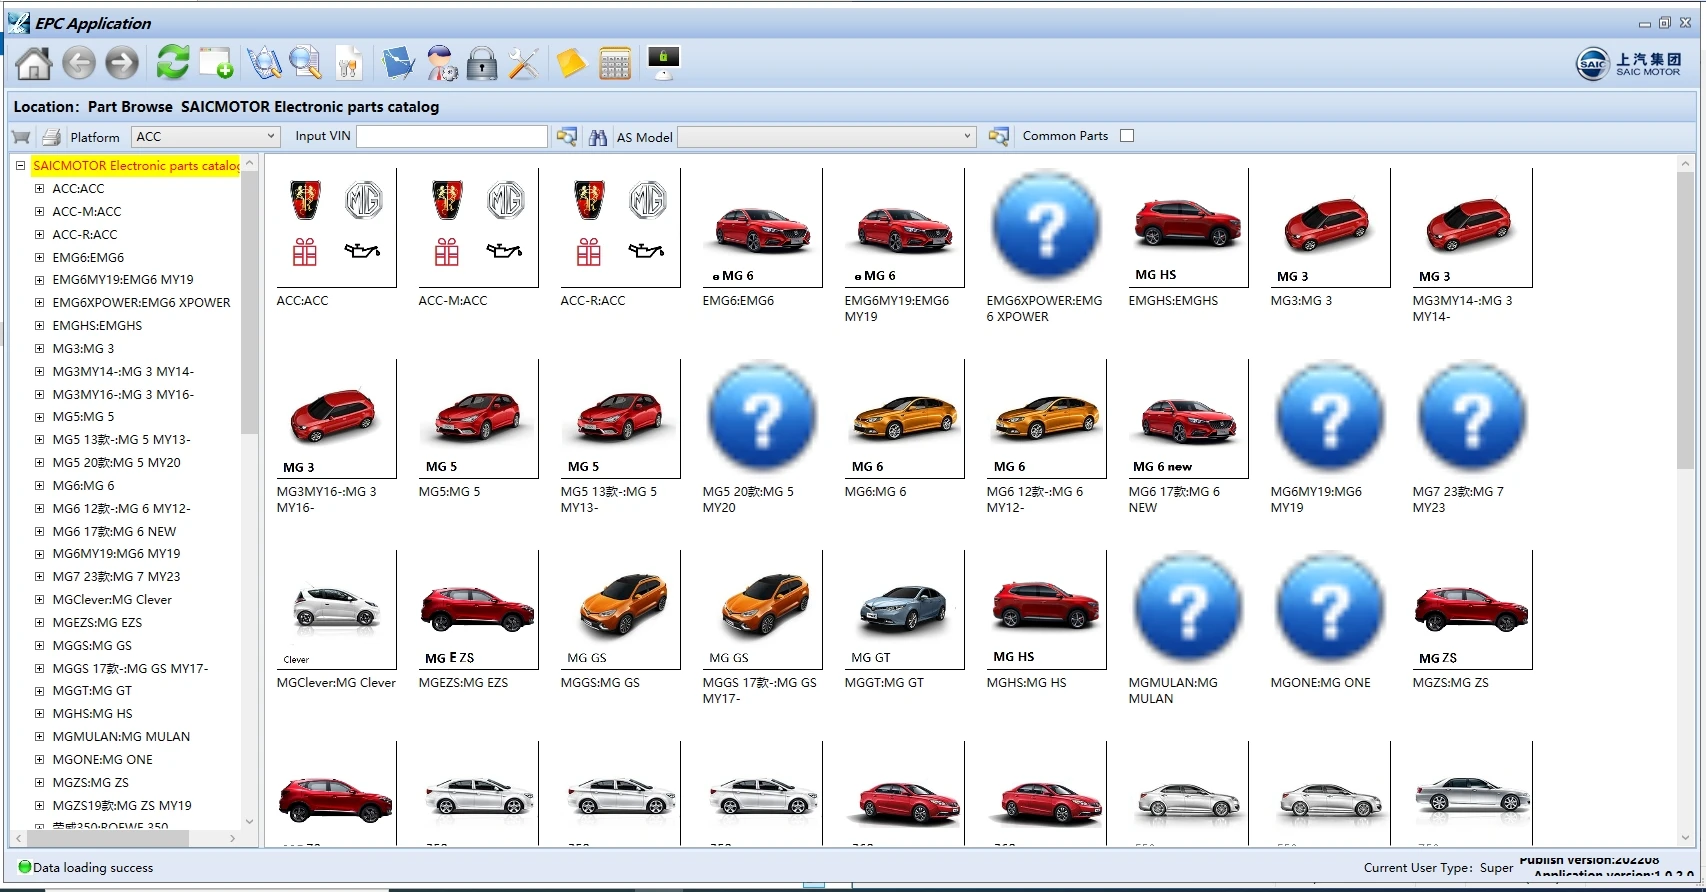Screen dimensions: 1706x892
Task: Enable the Common Parts checkbox
Action: click(x=1127, y=136)
